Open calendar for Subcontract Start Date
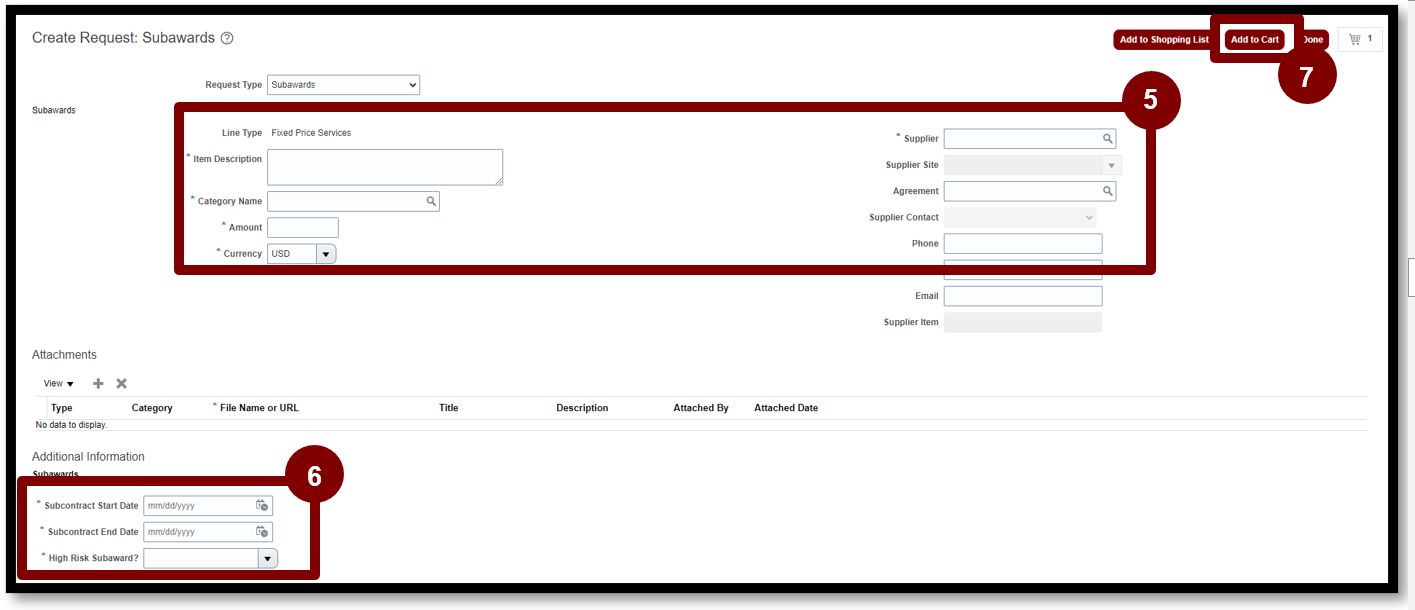This screenshot has height=610, width=1415. point(262,505)
